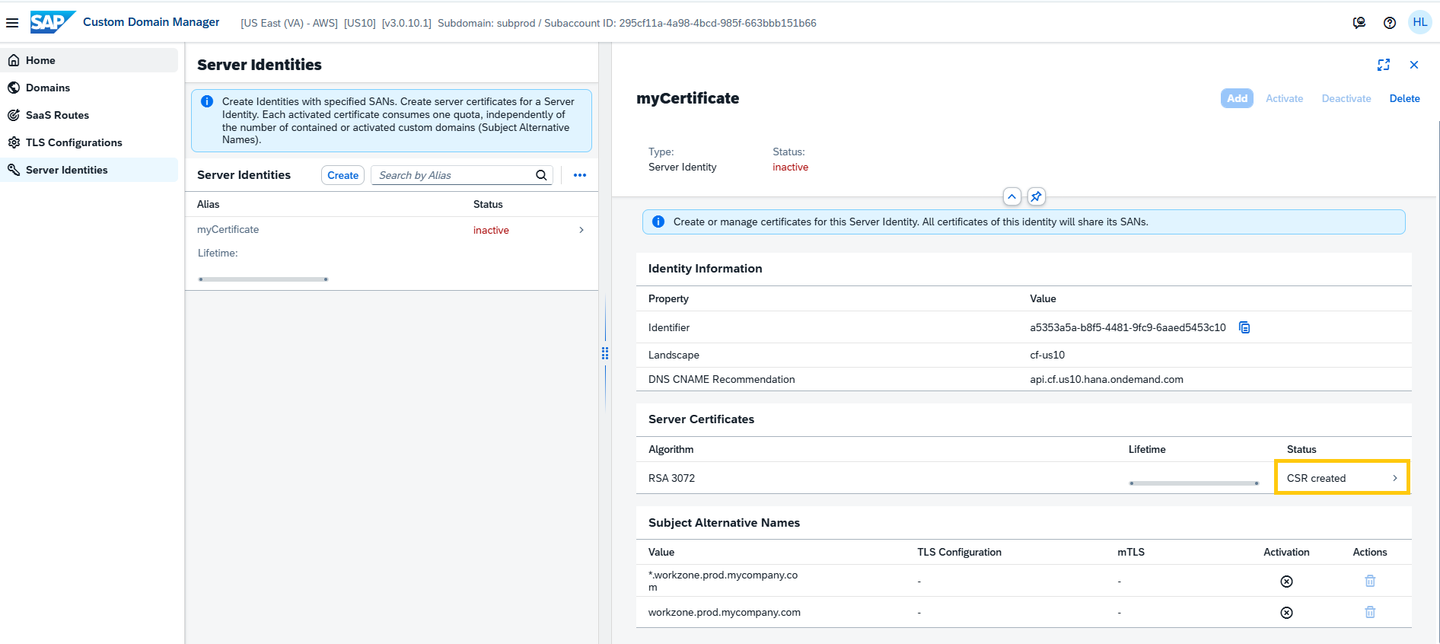The height and width of the screenshot is (644, 1440).
Task: Select the myCertificate alias text
Action: point(228,230)
